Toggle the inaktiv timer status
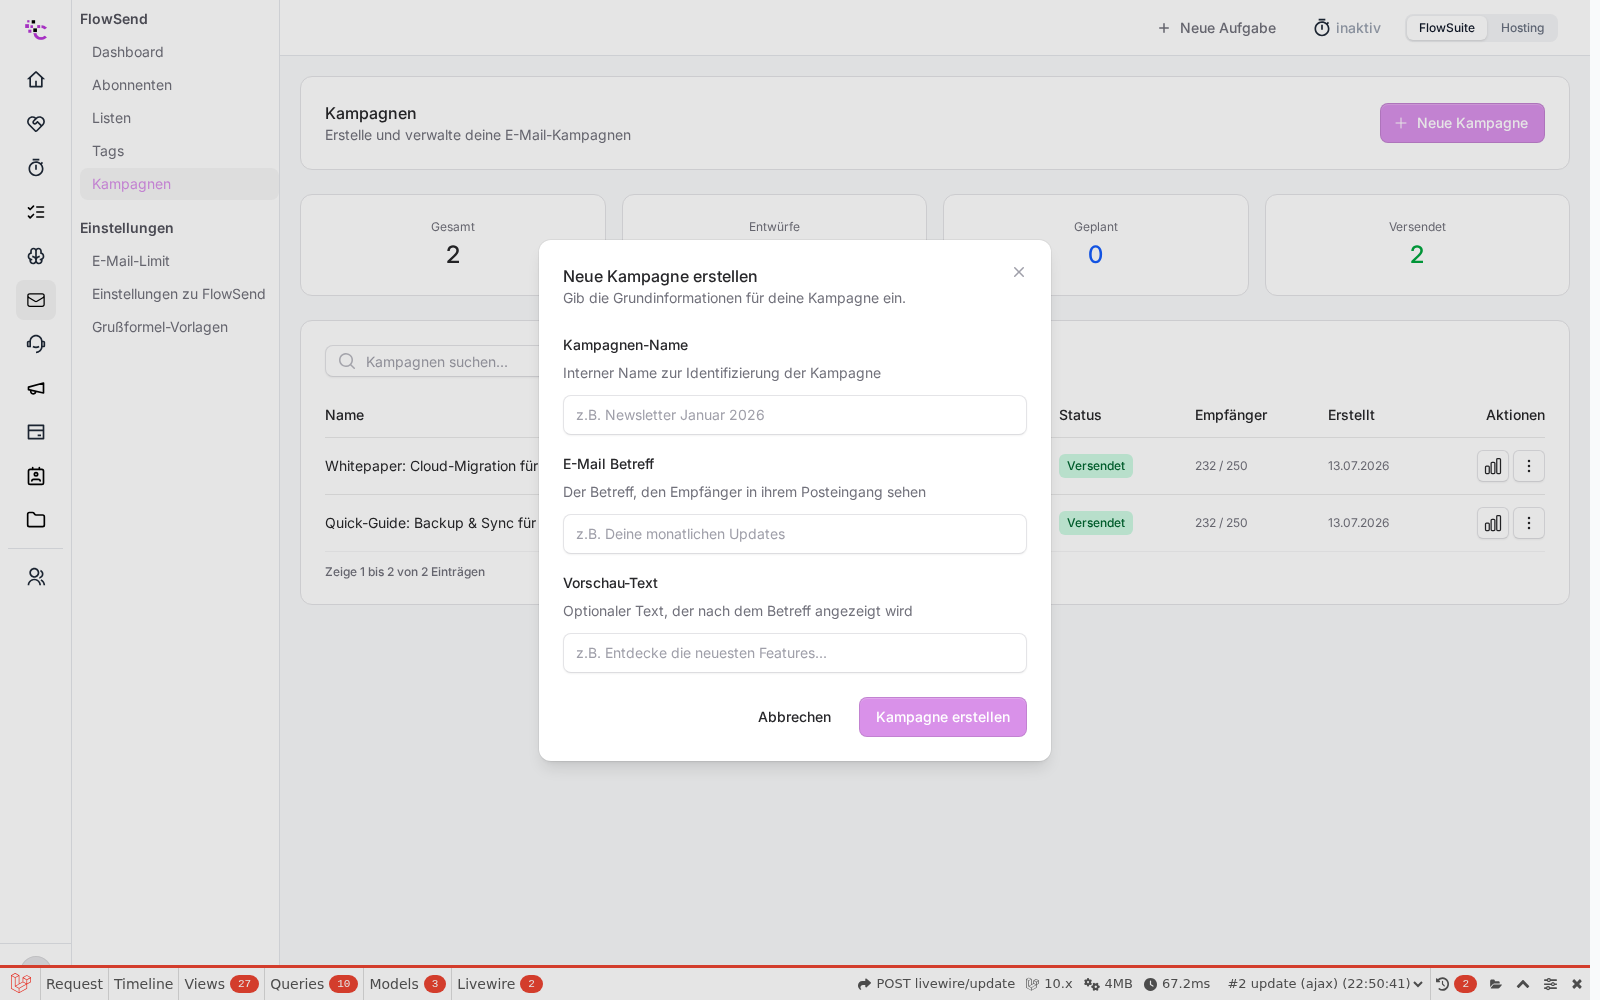Screen dimensions: 1600x1000 pos(1347,28)
